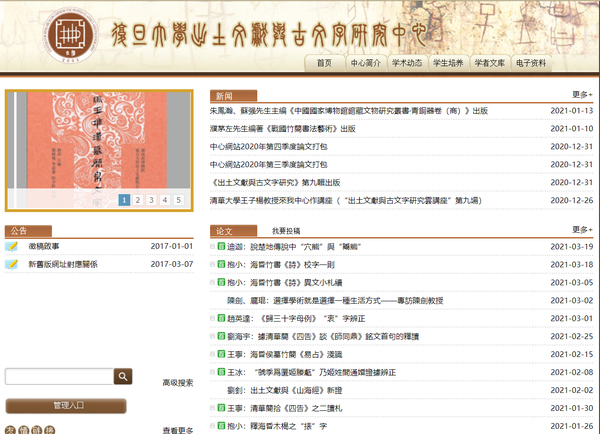Click the green icon on the 2021-02-15 paper
The width and height of the screenshot is (600, 434).
(x=221, y=354)
